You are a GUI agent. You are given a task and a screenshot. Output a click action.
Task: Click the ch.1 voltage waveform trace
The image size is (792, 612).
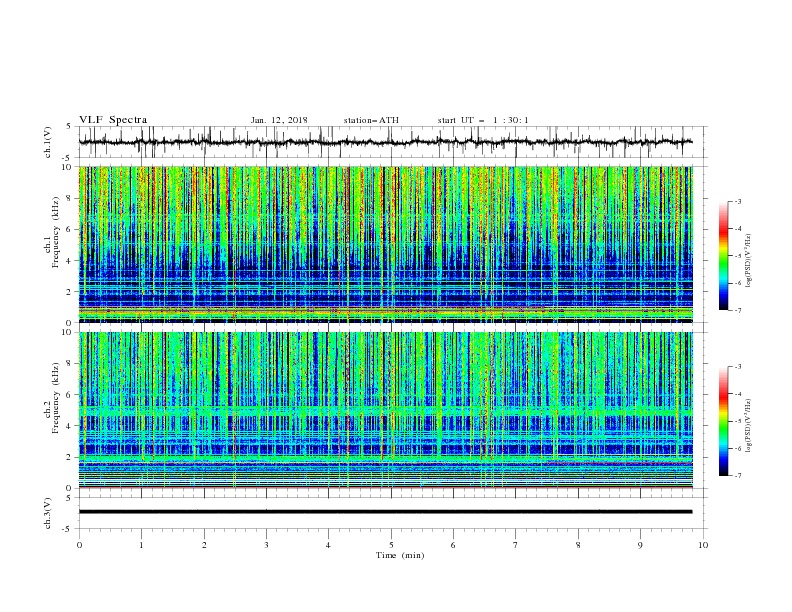pos(385,142)
